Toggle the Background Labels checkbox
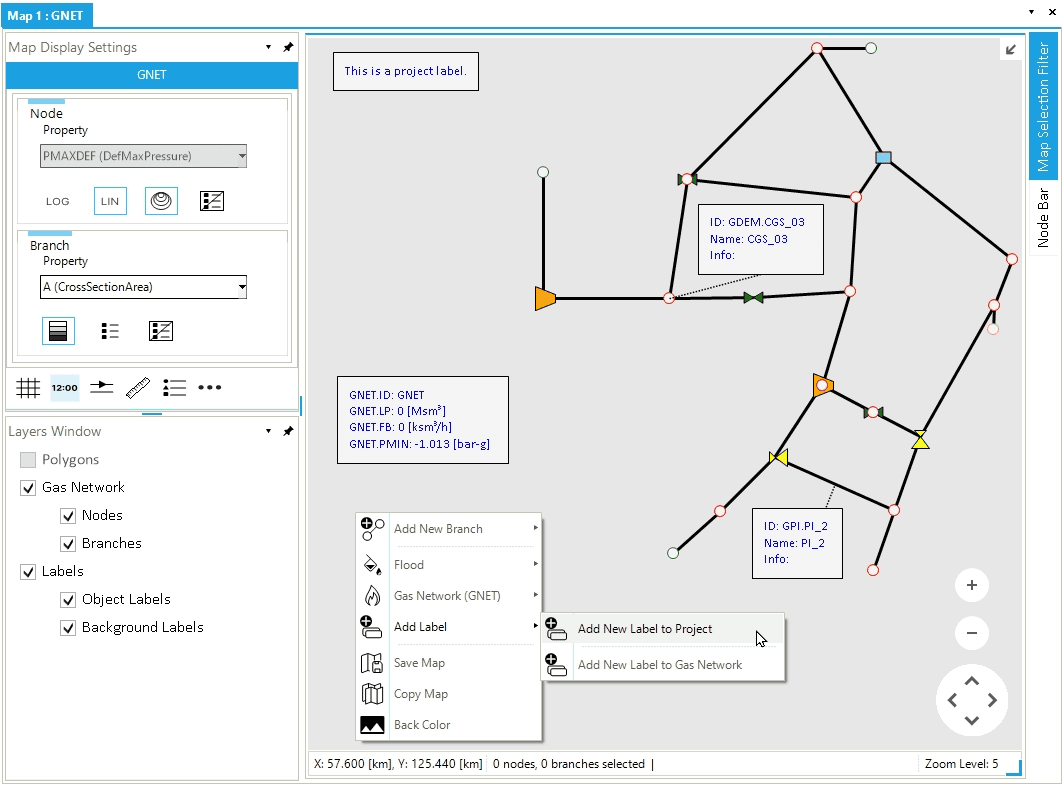The height and width of the screenshot is (786, 1063). coord(68,628)
